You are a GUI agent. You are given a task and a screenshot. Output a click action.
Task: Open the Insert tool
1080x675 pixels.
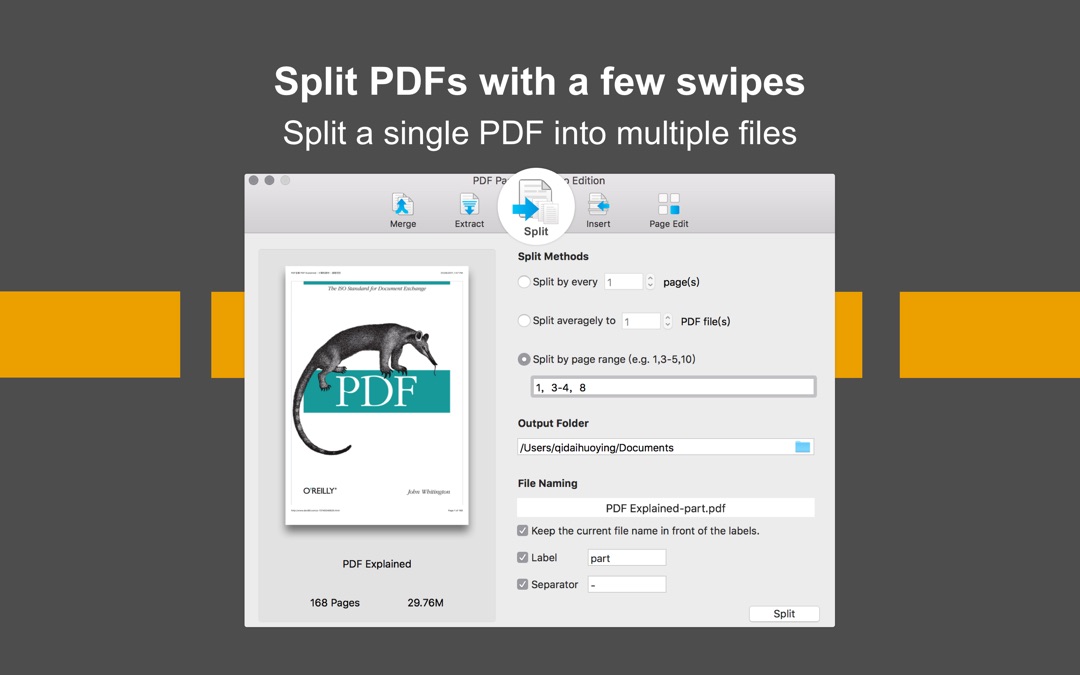598,211
